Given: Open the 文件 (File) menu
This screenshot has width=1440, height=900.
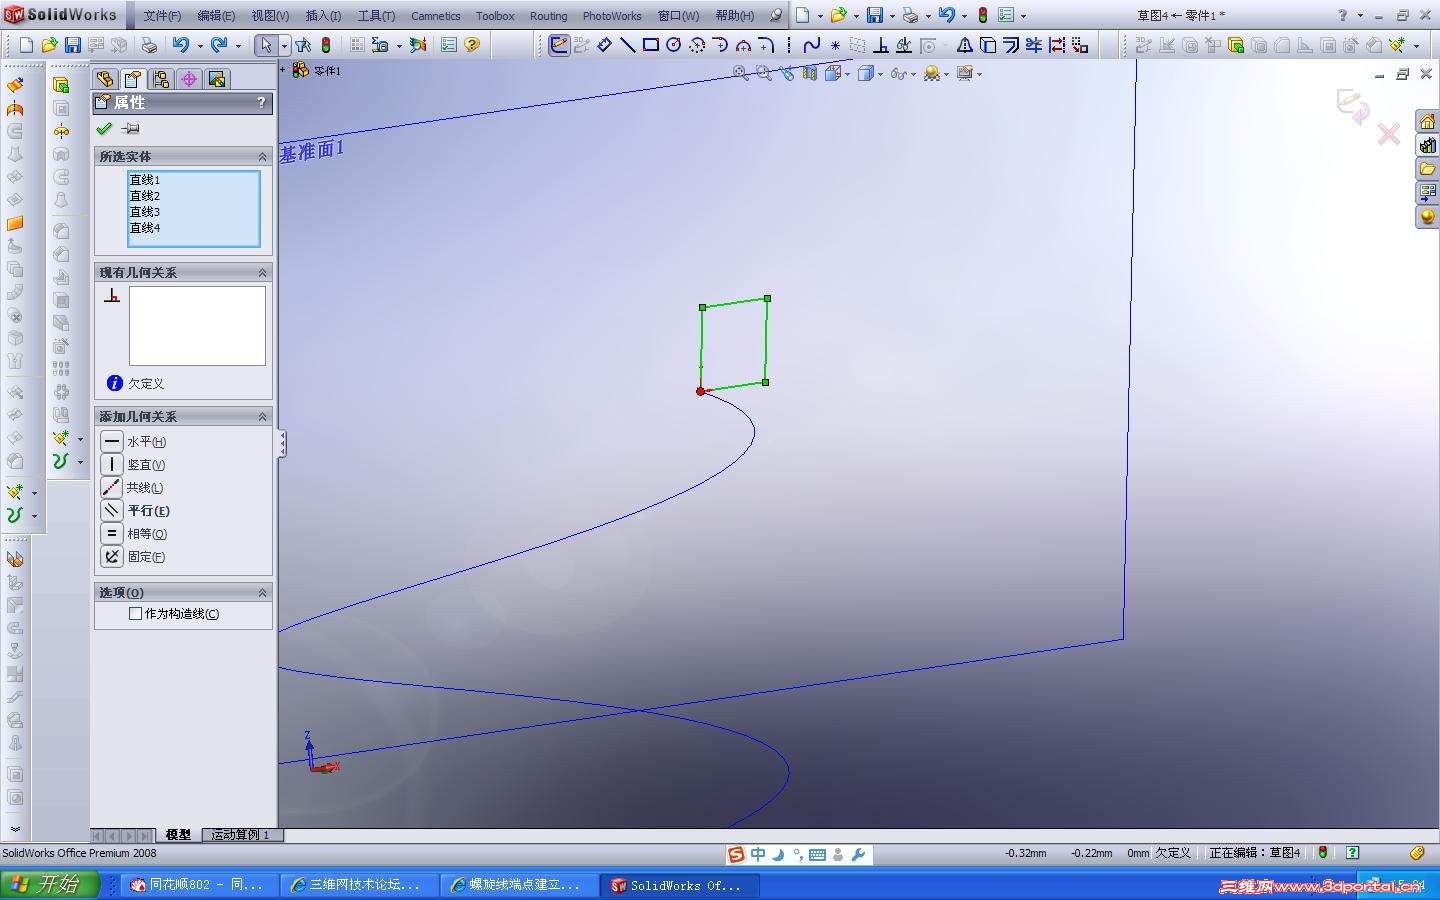Looking at the screenshot, I should click(162, 16).
